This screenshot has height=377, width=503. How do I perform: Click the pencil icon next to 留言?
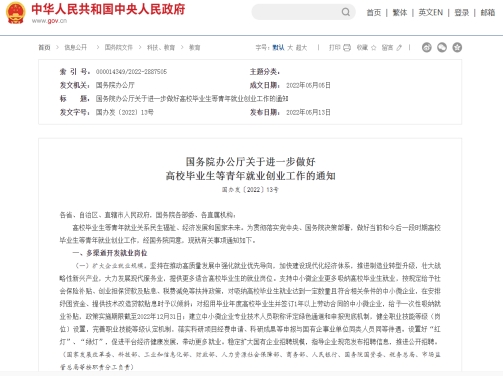399,48
